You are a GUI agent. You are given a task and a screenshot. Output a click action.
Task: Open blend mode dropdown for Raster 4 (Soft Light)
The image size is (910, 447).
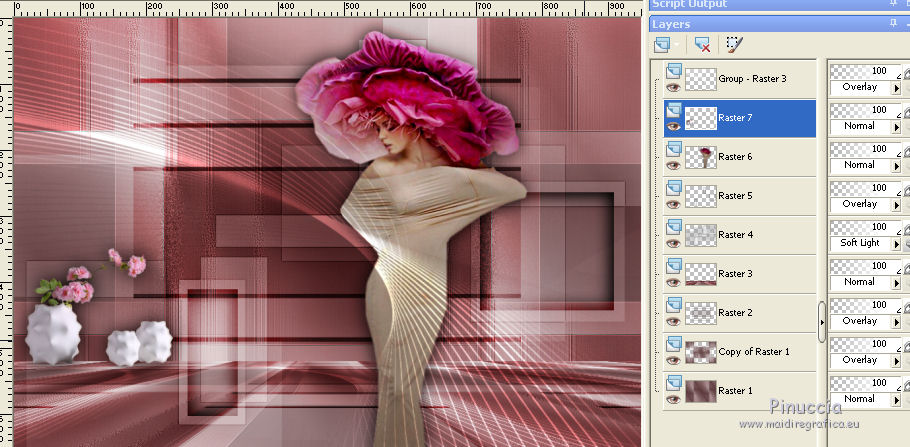896,243
